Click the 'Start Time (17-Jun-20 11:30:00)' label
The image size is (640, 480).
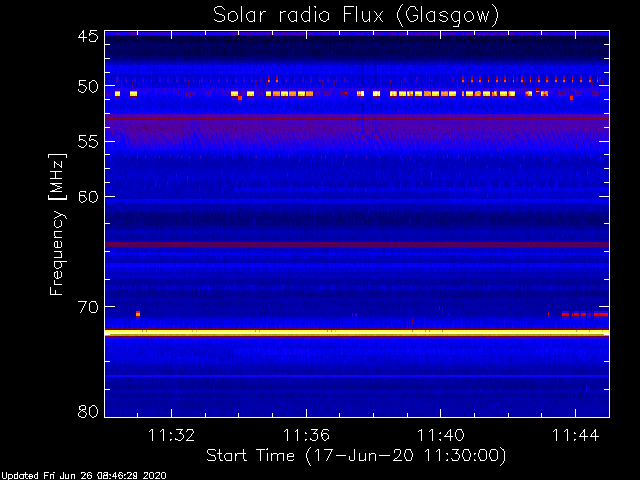tap(356, 456)
